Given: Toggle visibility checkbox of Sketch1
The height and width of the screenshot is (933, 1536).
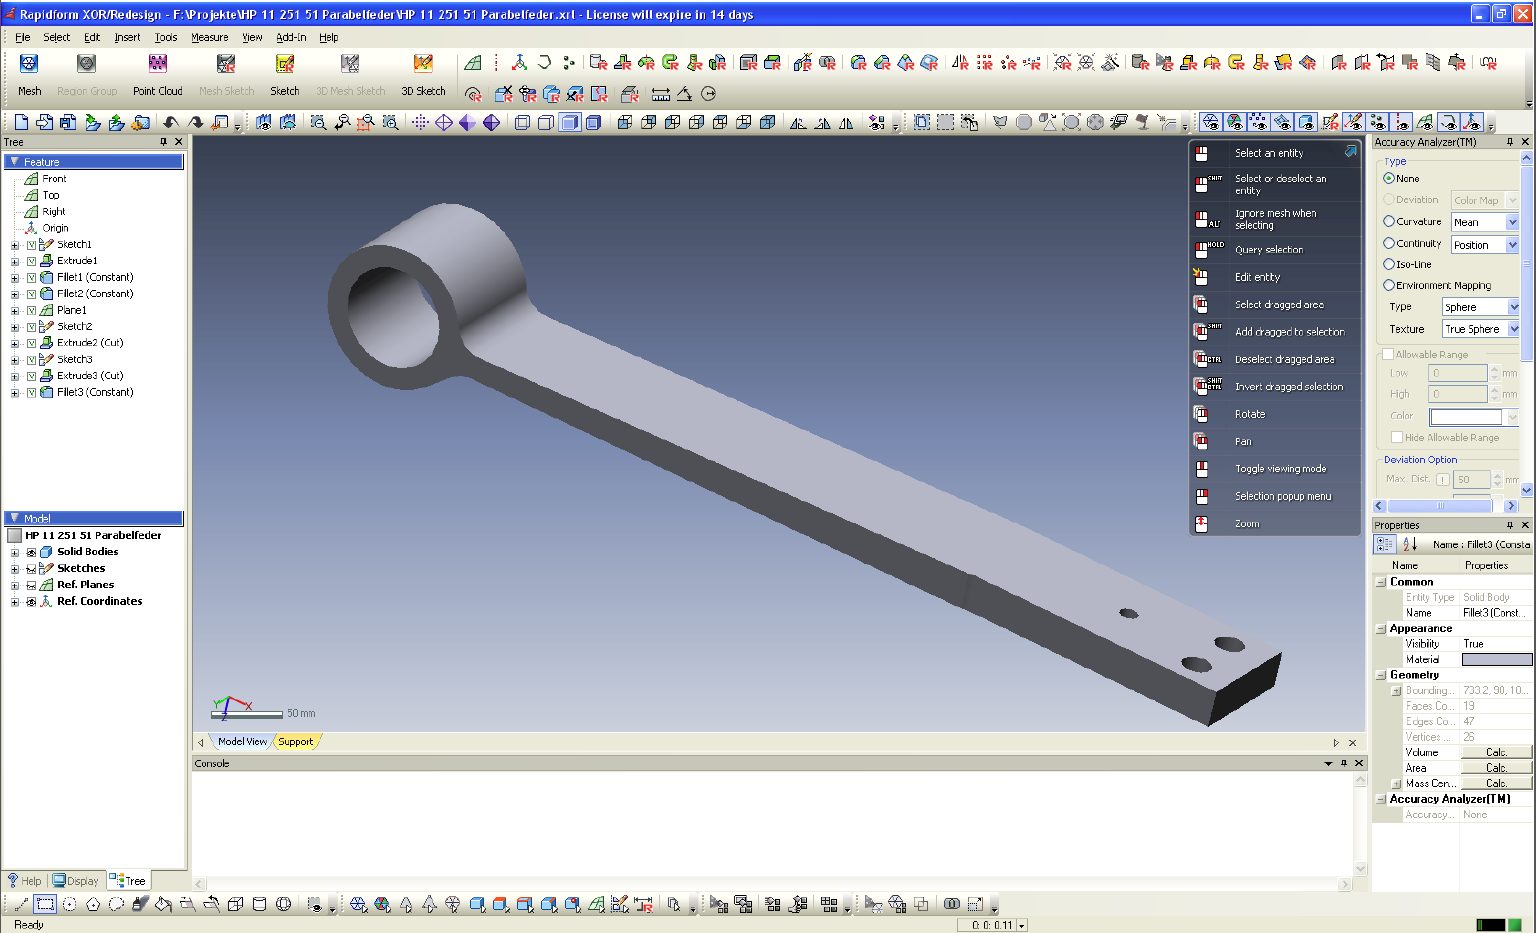Looking at the screenshot, I should 31,244.
